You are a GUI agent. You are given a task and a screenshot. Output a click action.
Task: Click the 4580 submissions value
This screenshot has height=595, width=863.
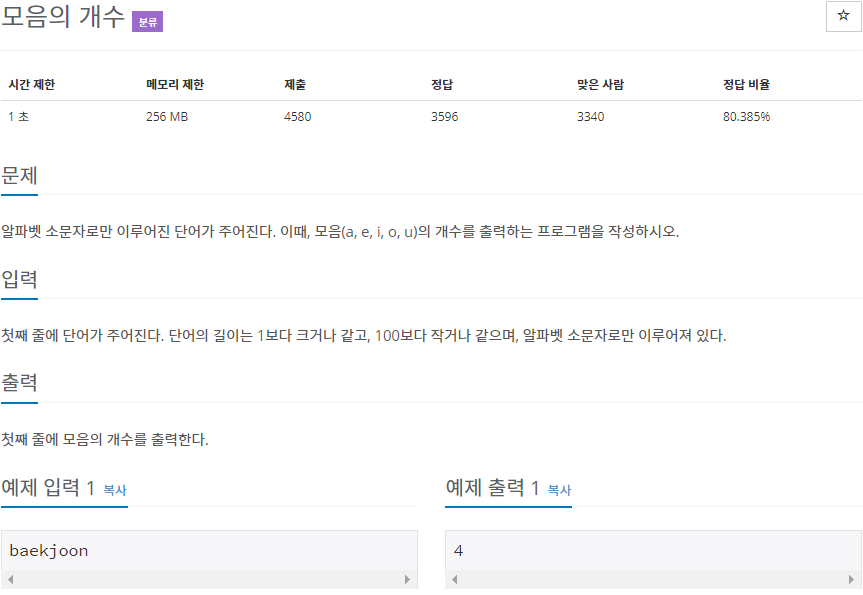click(298, 117)
